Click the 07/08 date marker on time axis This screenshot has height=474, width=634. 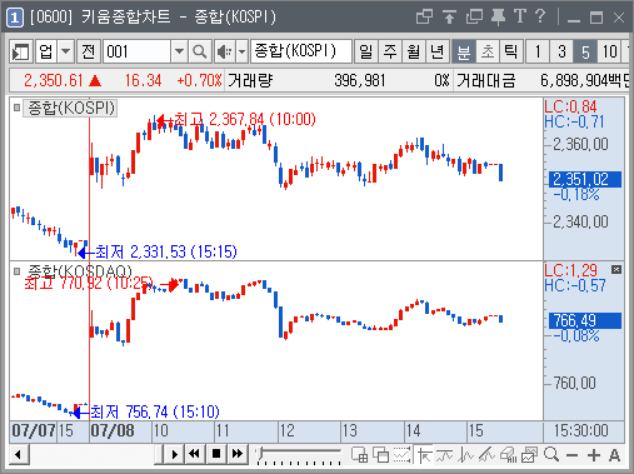pos(113,431)
